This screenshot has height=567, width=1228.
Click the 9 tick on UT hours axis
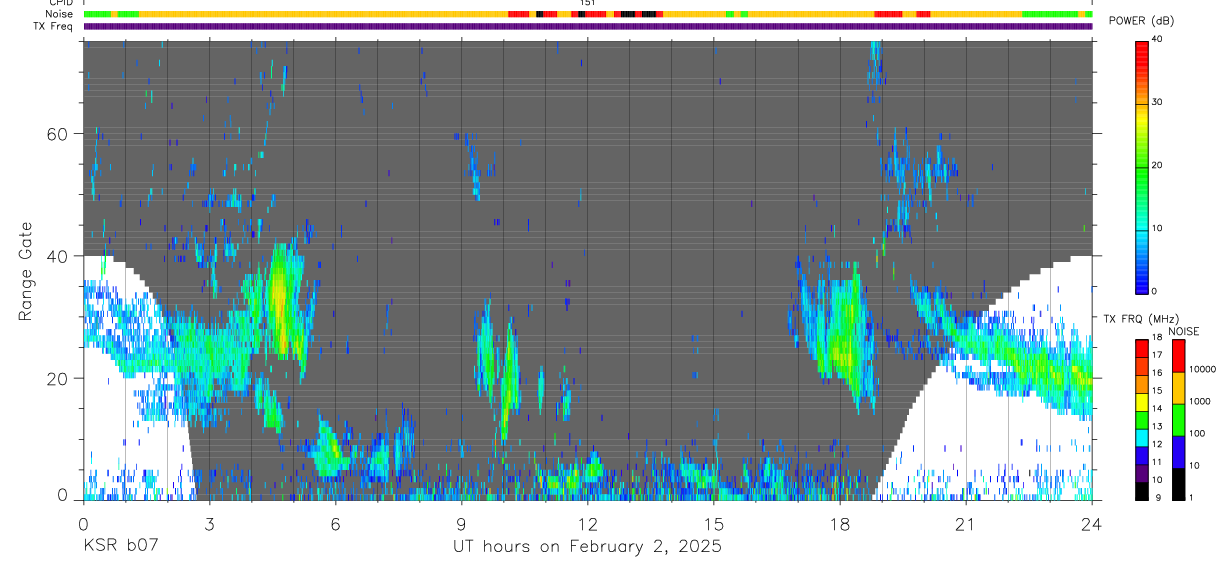pyautogui.click(x=461, y=524)
